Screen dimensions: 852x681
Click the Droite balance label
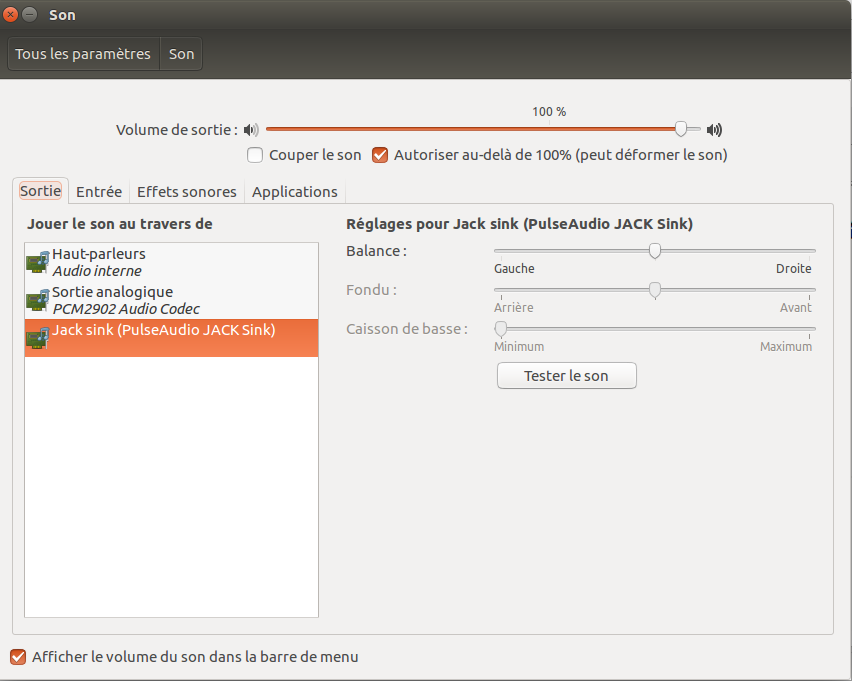point(793,268)
